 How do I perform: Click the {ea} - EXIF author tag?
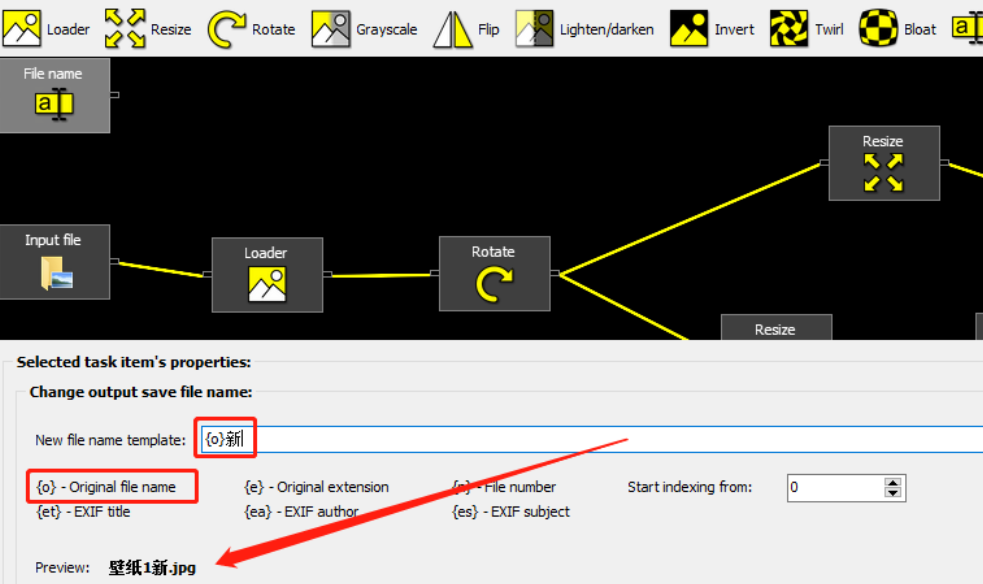click(301, 511)
